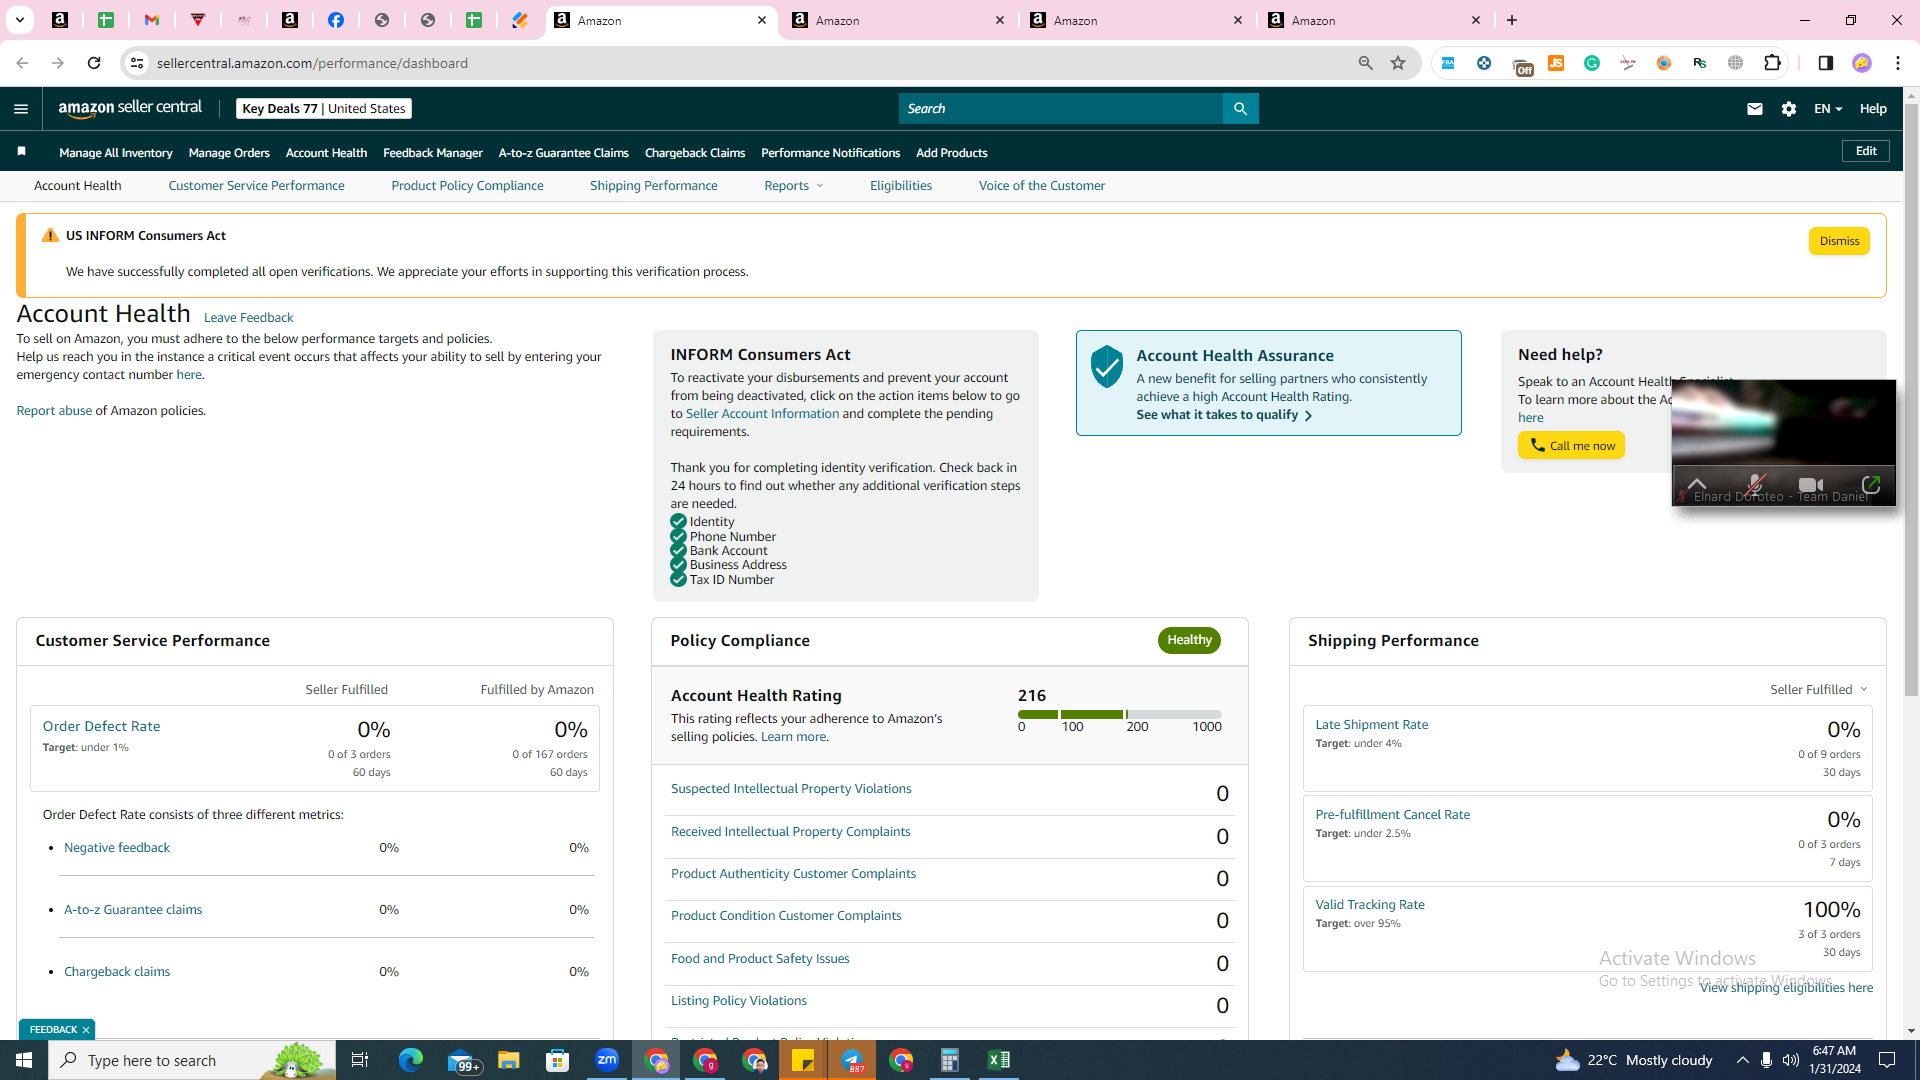Screen dimensions: 1920x1080
Task: Open a new browser tab
Action: pos(1512,20)
